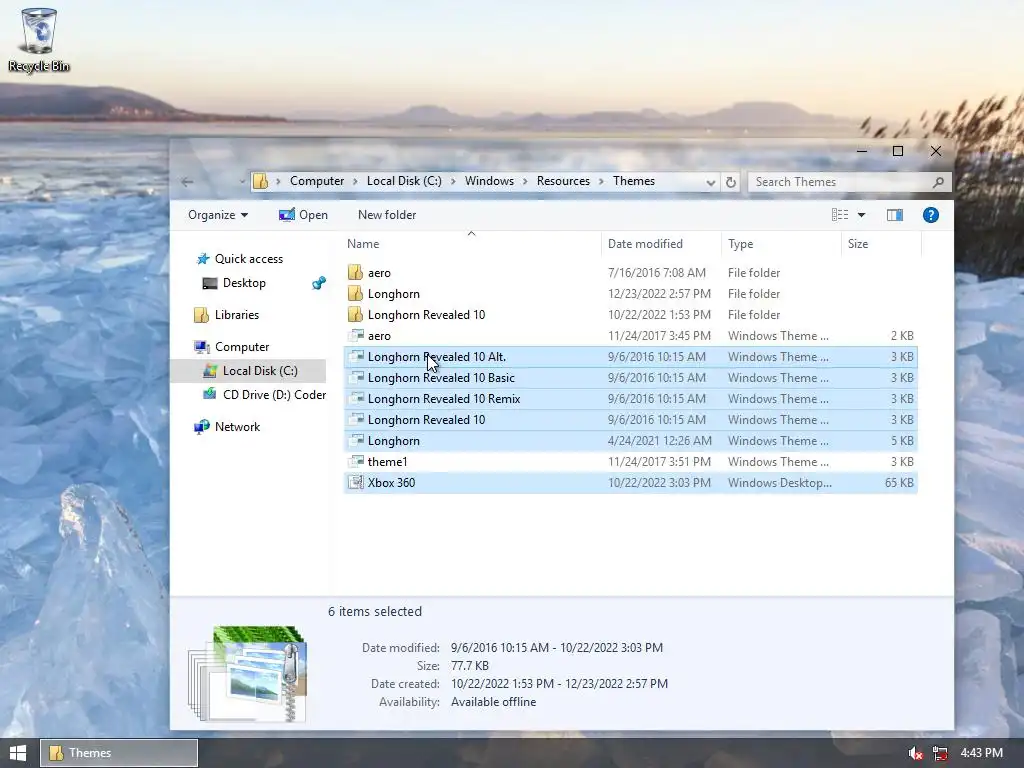Viewport: 1024px width, 768px height.
Task: Expand chevron after Windows in breadcrumb
Action: click(525, 182)
